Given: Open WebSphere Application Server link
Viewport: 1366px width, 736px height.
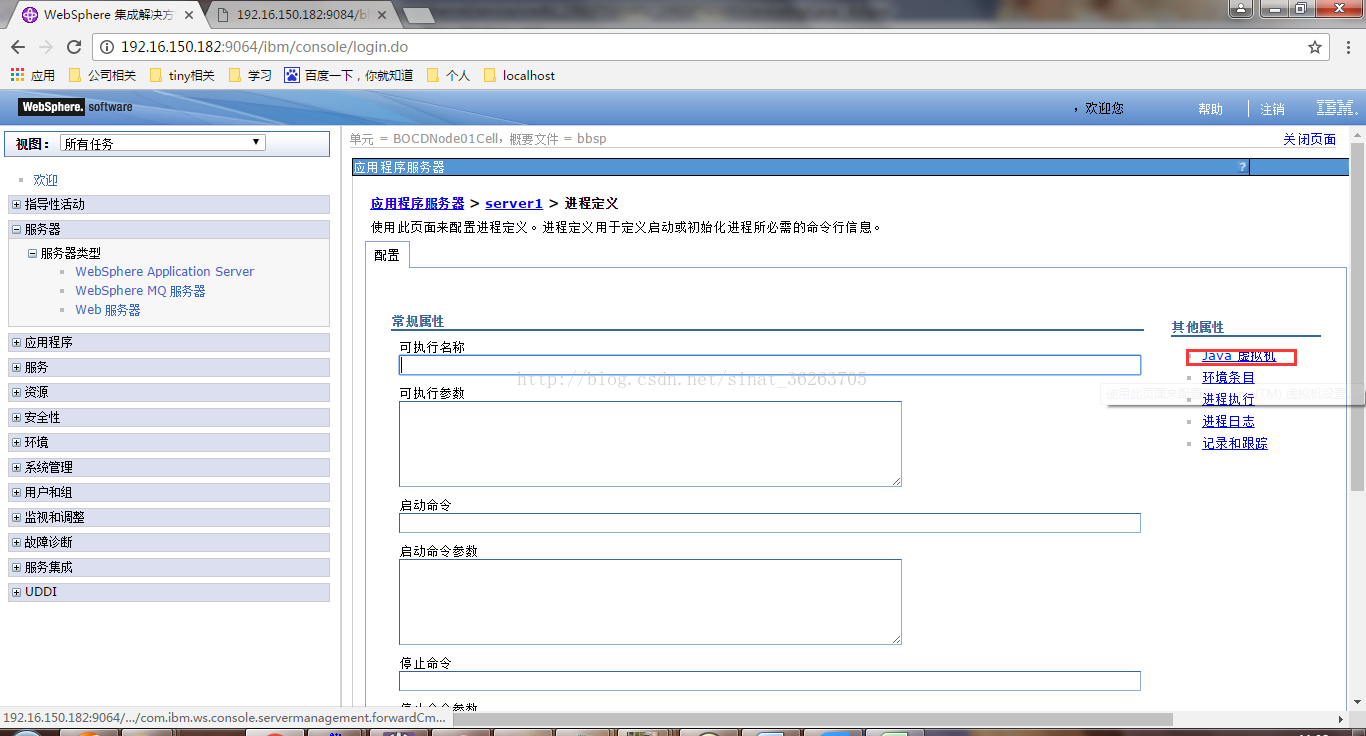Looking at the screenshot, I should point(165,271).
